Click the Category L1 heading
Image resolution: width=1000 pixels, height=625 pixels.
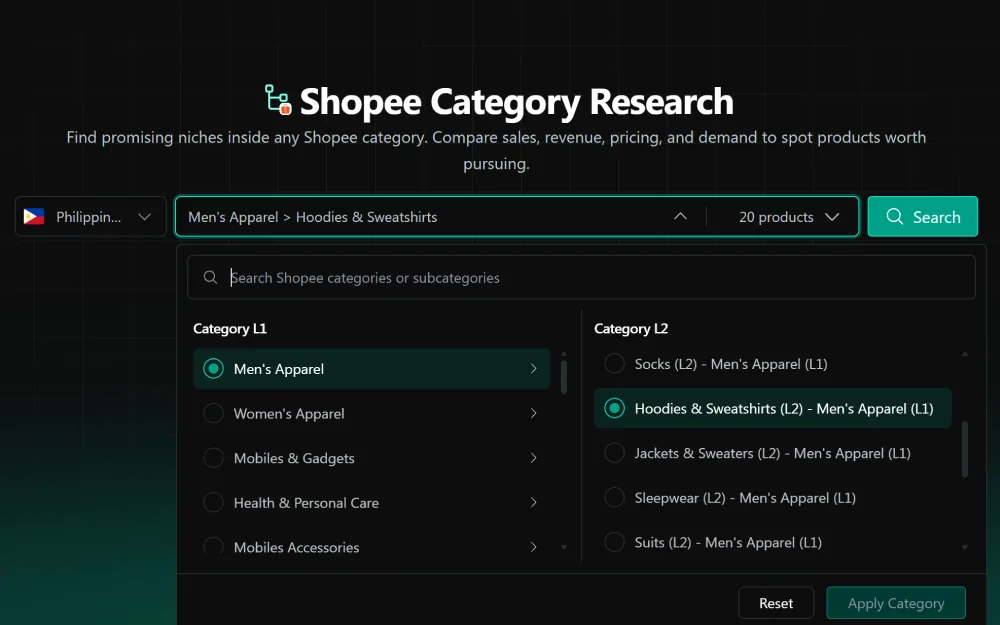[230, 328]
